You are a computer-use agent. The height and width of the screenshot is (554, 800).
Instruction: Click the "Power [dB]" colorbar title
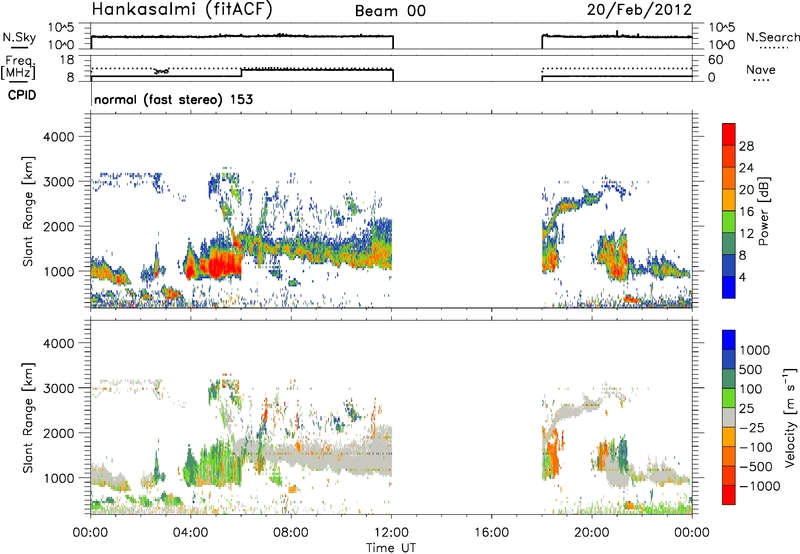pyautogui.click(x=763, y=211)
